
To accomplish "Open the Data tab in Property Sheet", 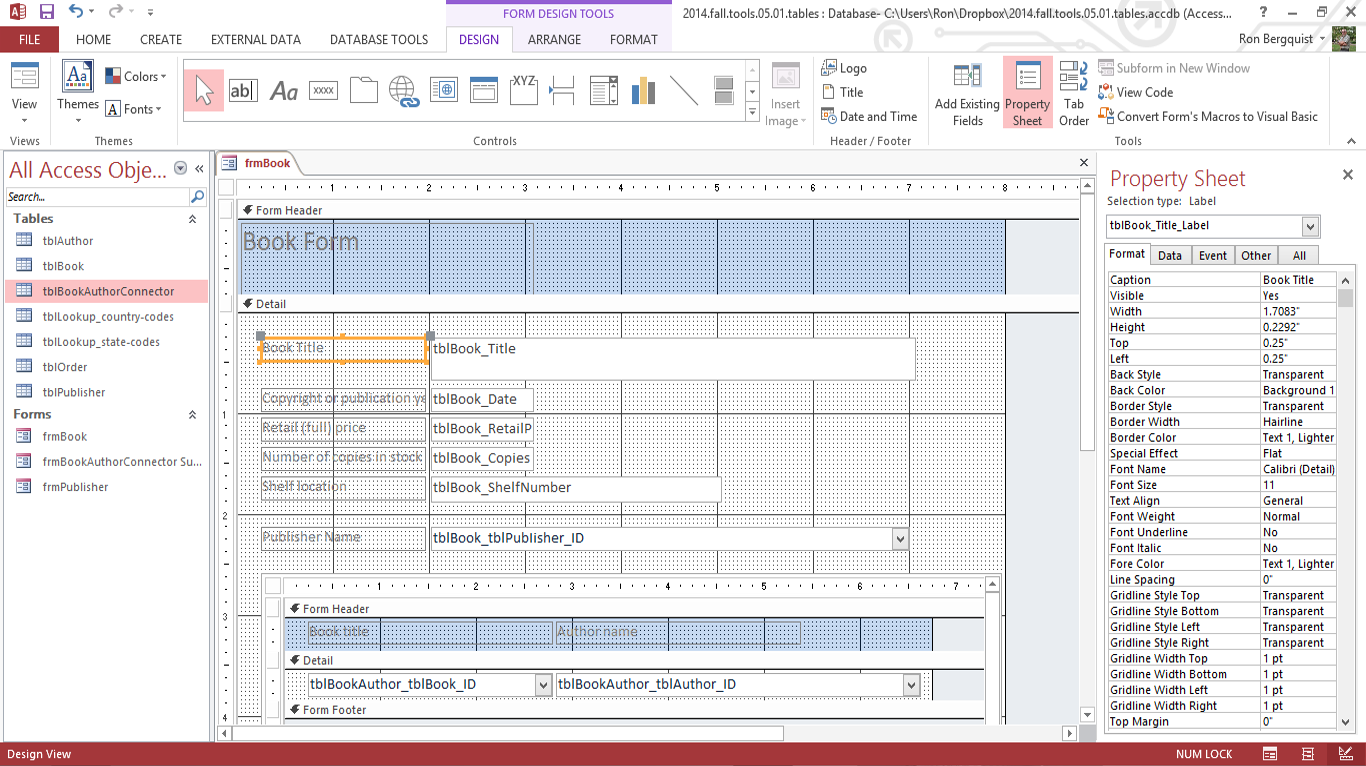I will [1170, 255].
